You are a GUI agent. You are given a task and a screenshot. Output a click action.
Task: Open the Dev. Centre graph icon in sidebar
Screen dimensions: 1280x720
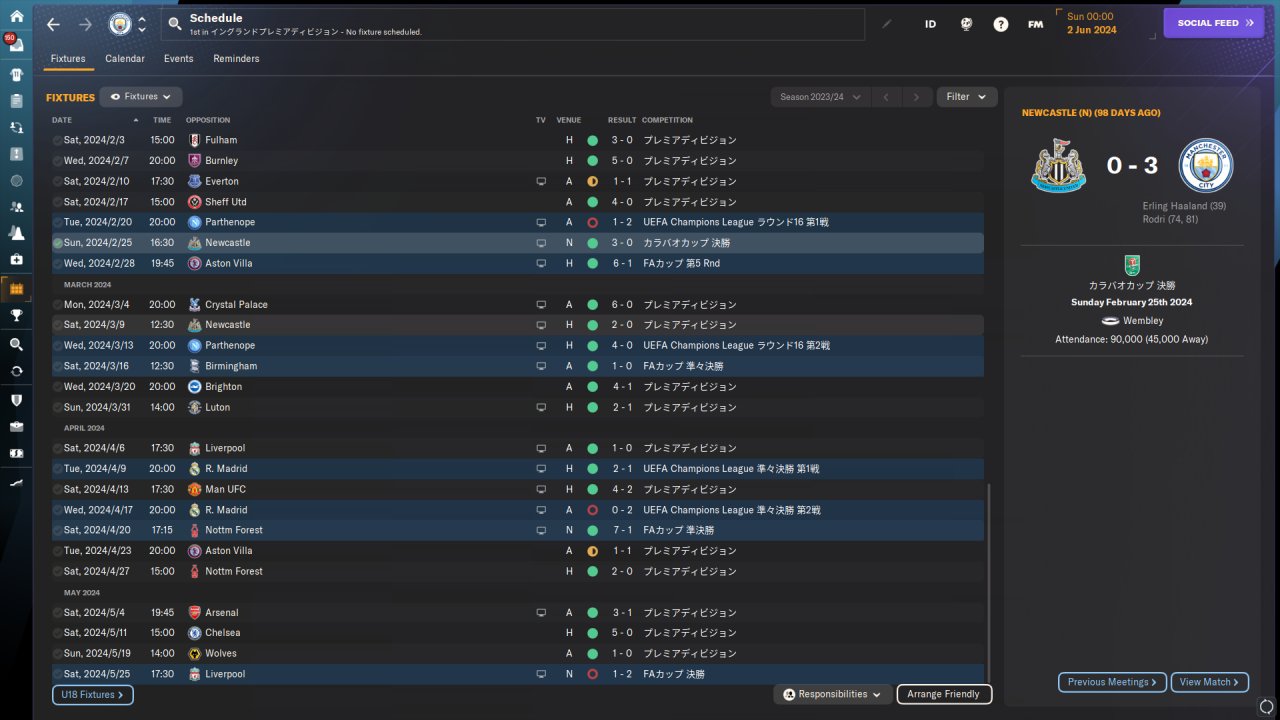coord(16,481)
